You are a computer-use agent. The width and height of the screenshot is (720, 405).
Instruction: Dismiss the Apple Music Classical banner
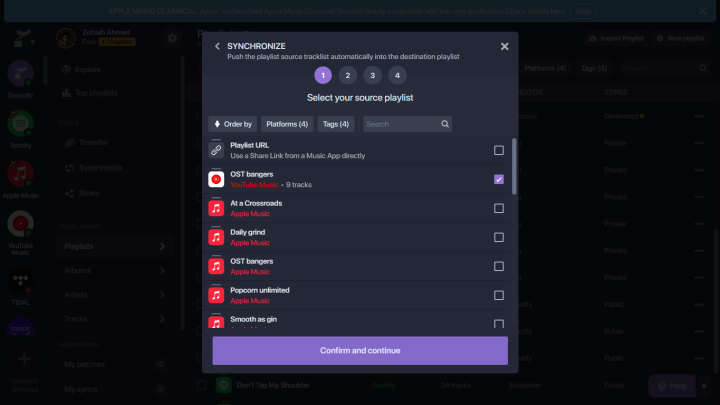(x=702, y=11)
